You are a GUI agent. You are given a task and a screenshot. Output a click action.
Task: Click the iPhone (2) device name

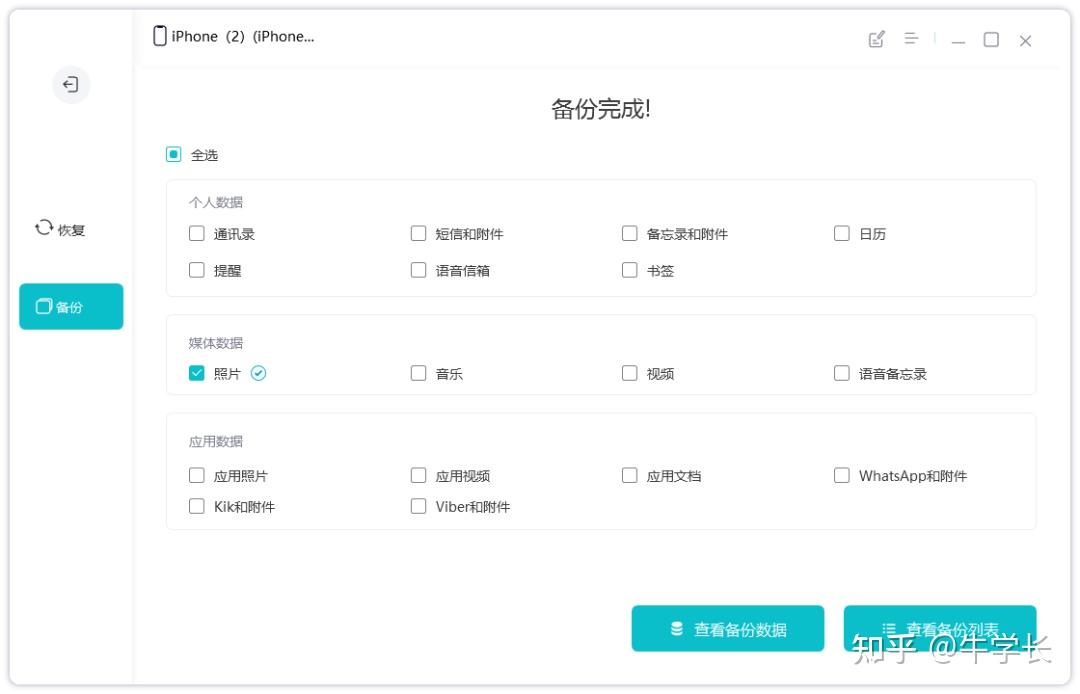[x=243, y=36]
